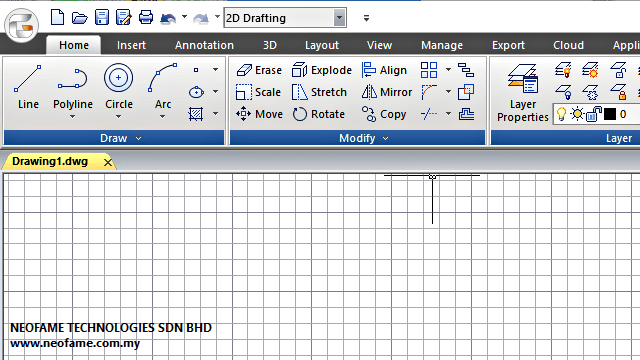Click the Rotate tool
640x360 pixels.
coord(319,114)
